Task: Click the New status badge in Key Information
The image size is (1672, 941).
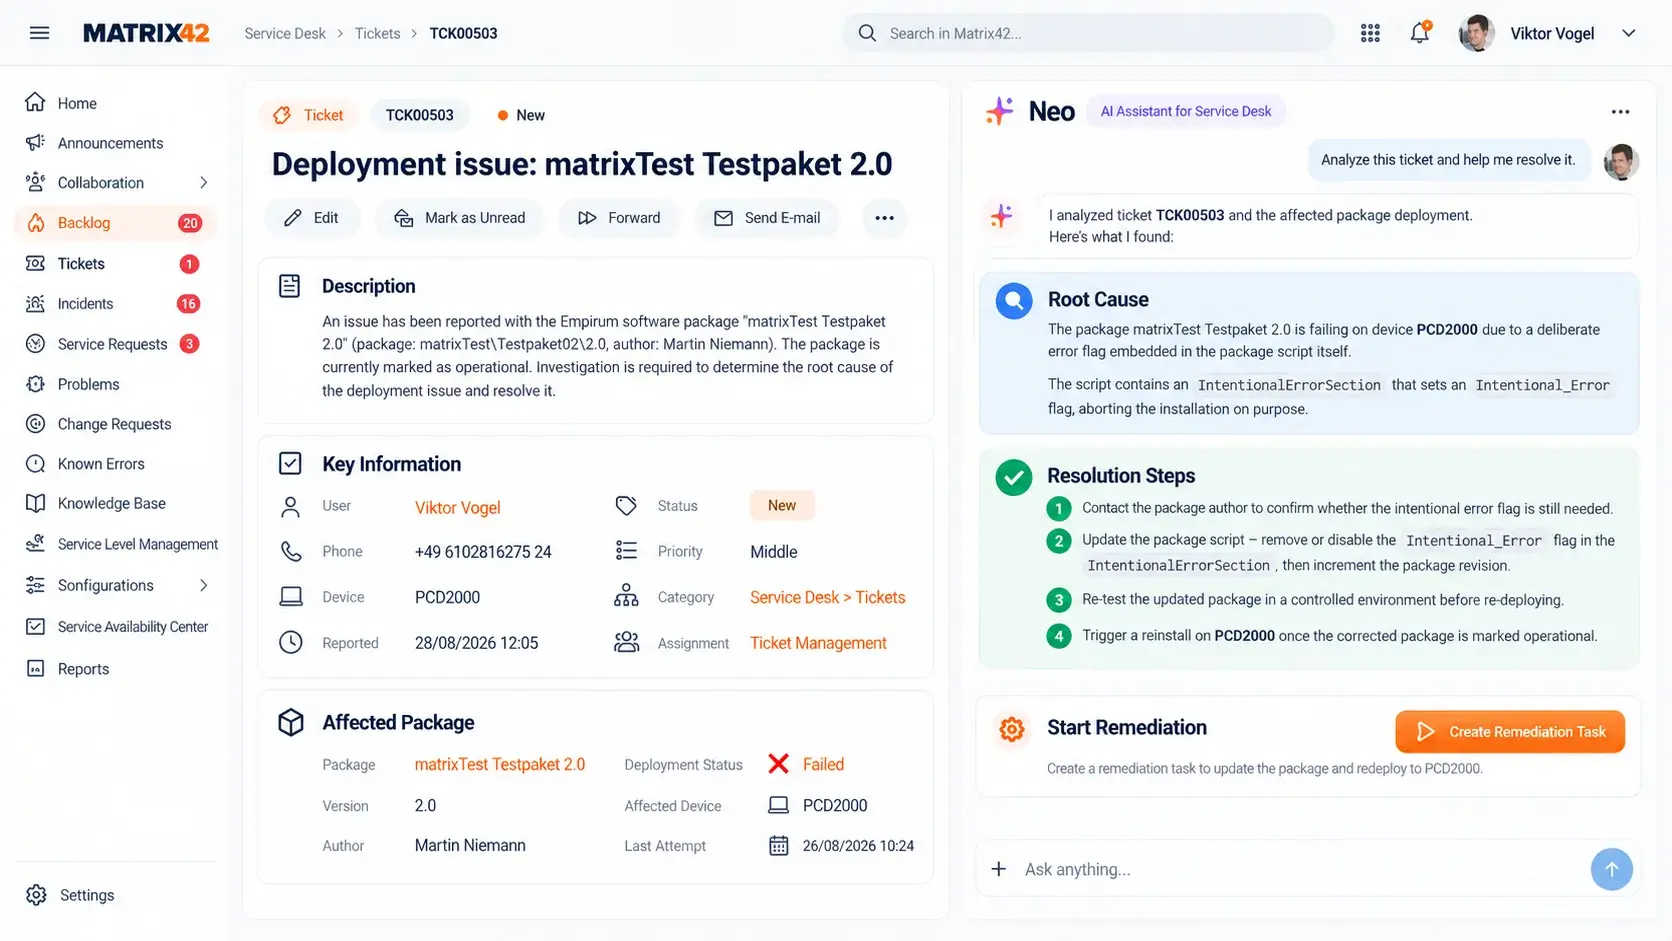Action: (x=782, y=506)
